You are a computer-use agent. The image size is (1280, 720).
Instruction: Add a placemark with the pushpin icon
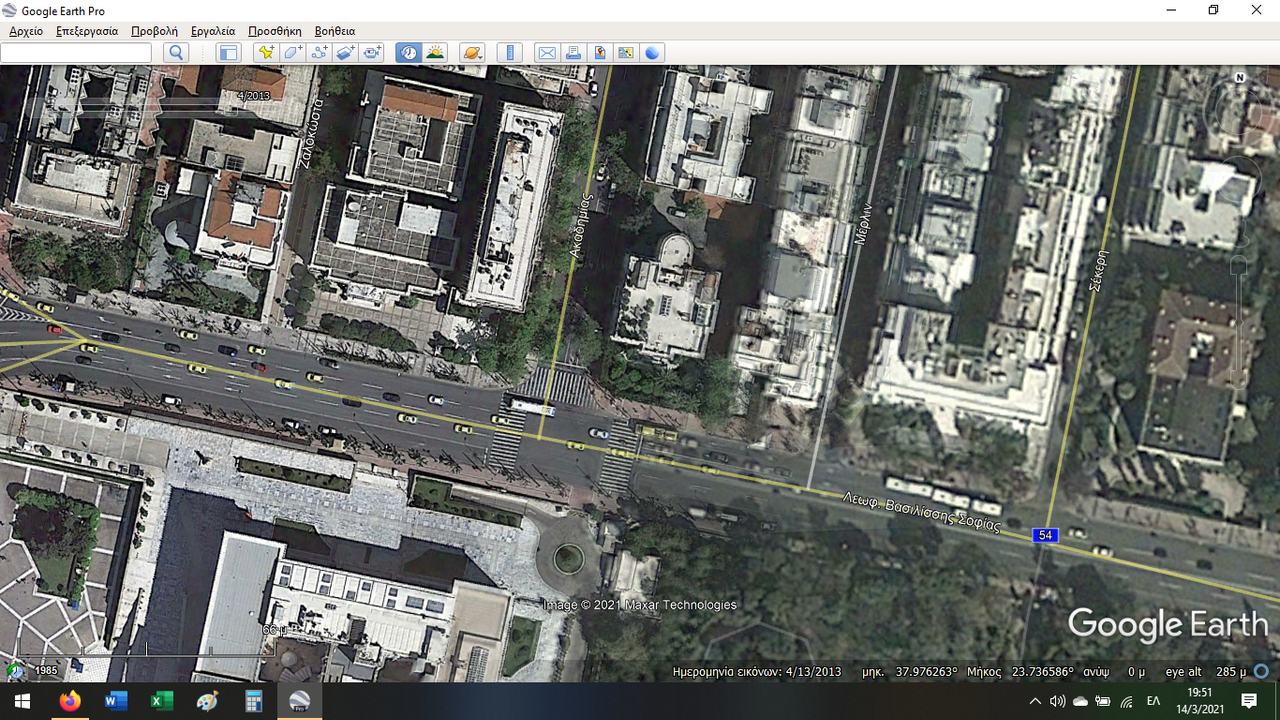click(x=266, y=53)
